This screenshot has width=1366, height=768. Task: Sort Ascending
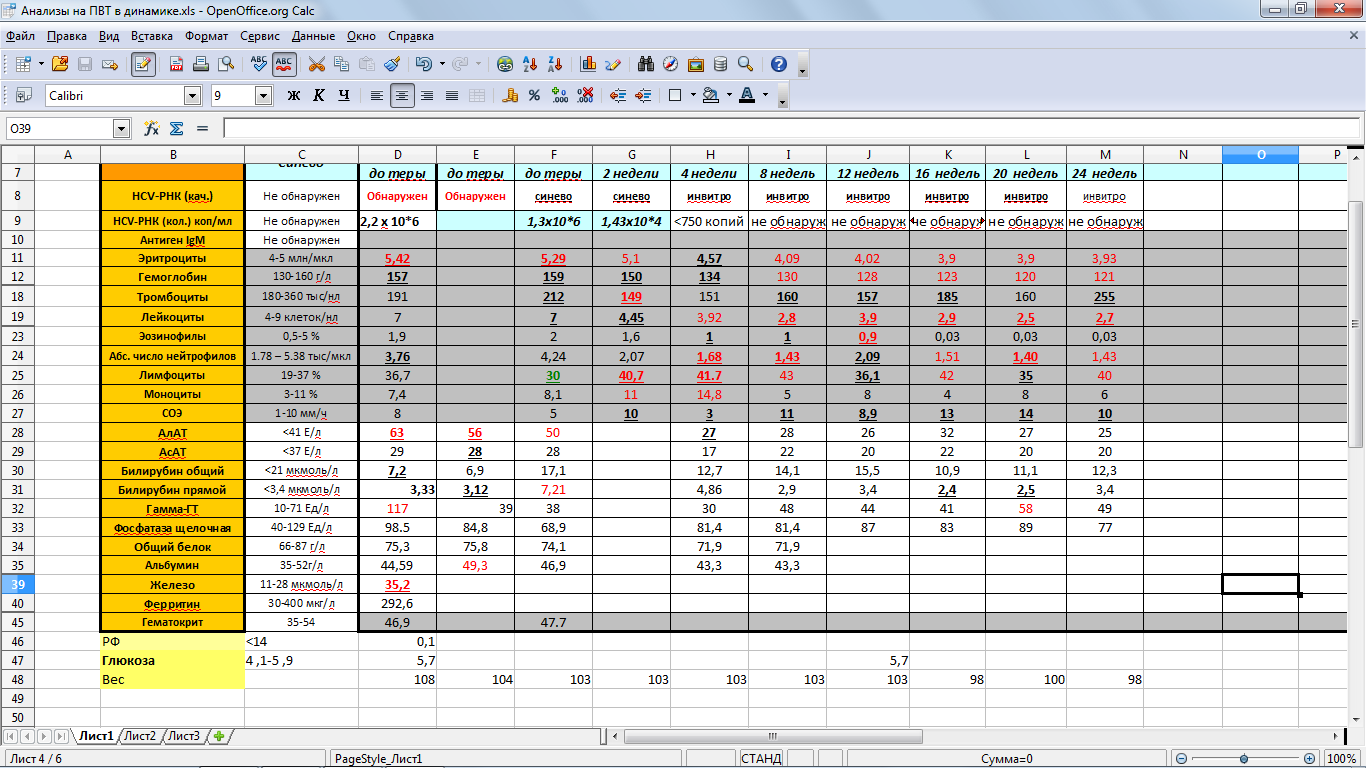[530, 64]
